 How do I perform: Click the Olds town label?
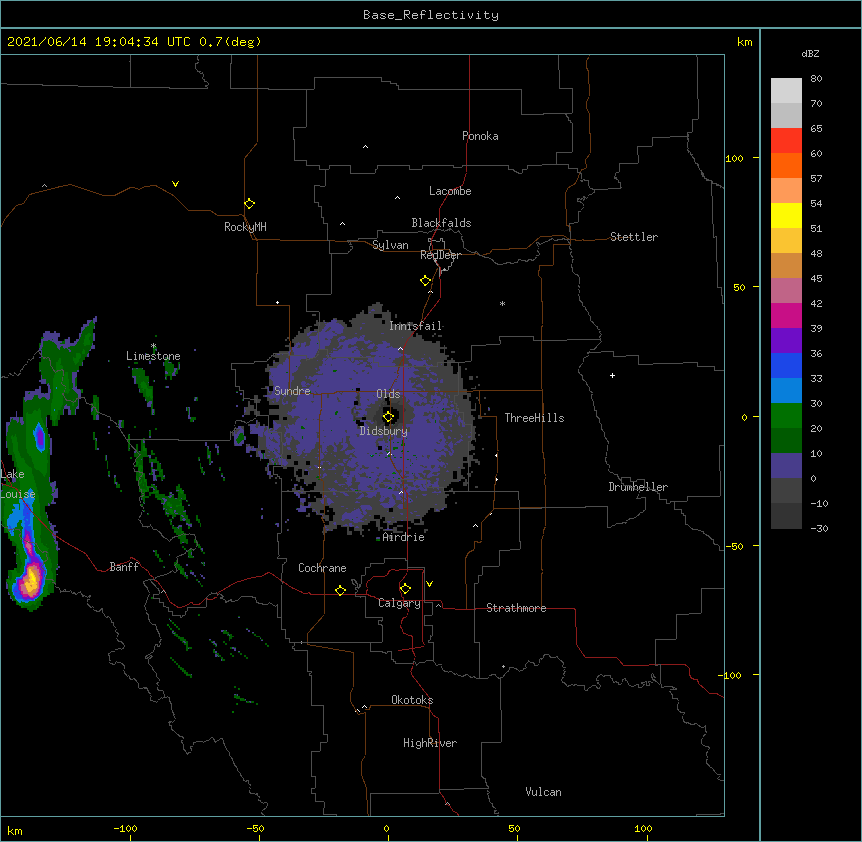(x=388, y=394)
